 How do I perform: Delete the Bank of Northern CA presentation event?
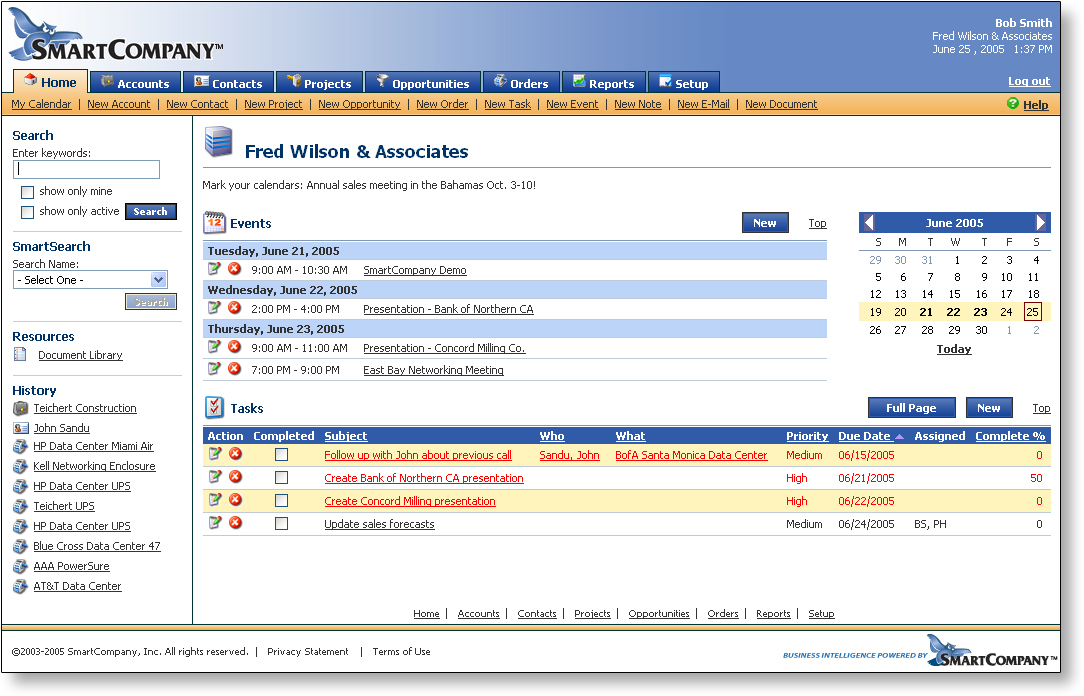(x=235, y=308)
